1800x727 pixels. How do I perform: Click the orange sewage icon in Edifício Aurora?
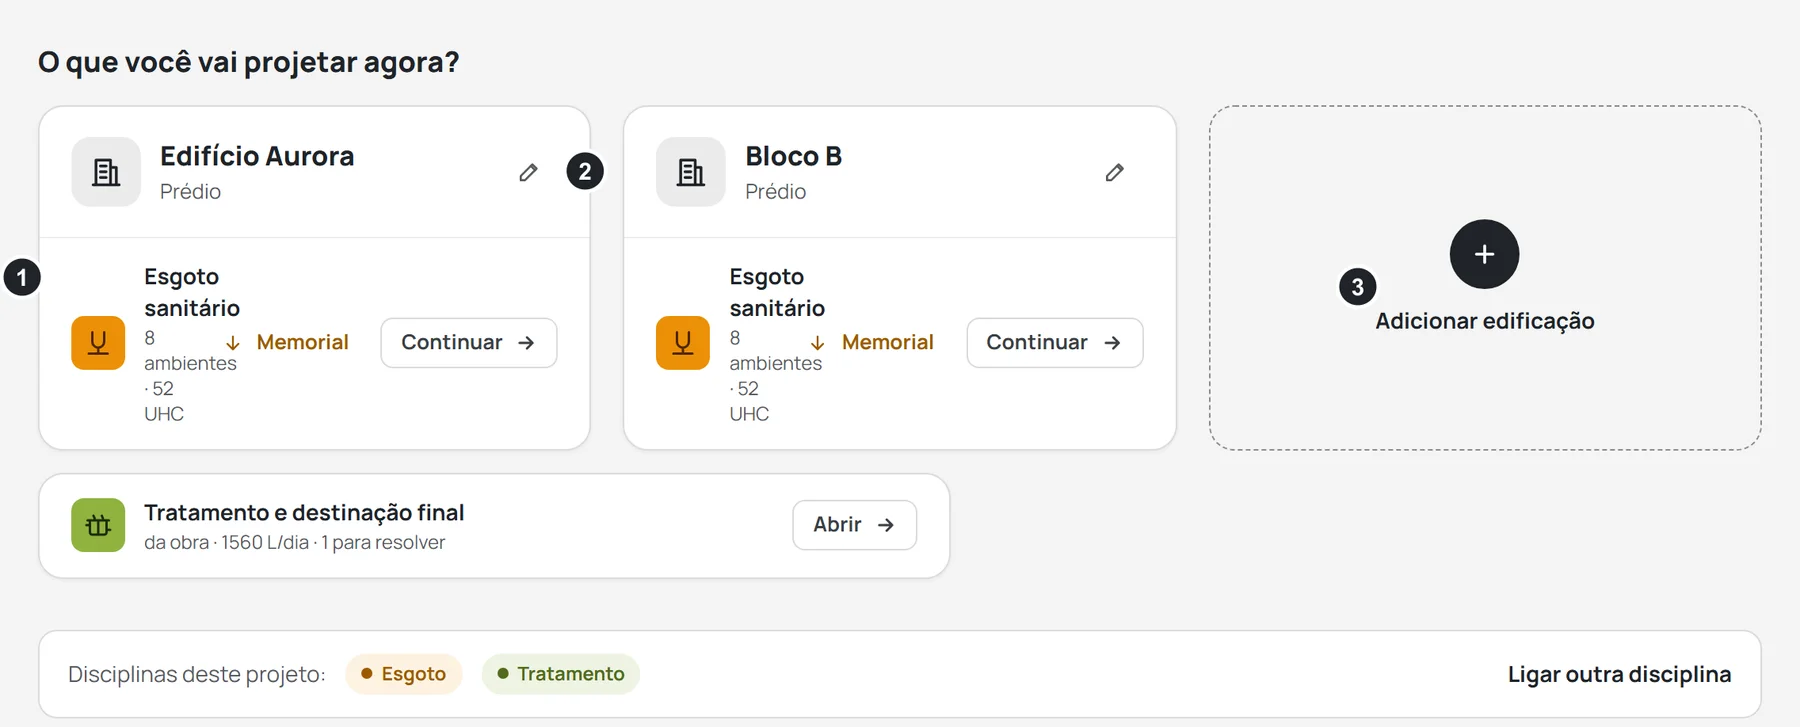(x=98, y=343)
